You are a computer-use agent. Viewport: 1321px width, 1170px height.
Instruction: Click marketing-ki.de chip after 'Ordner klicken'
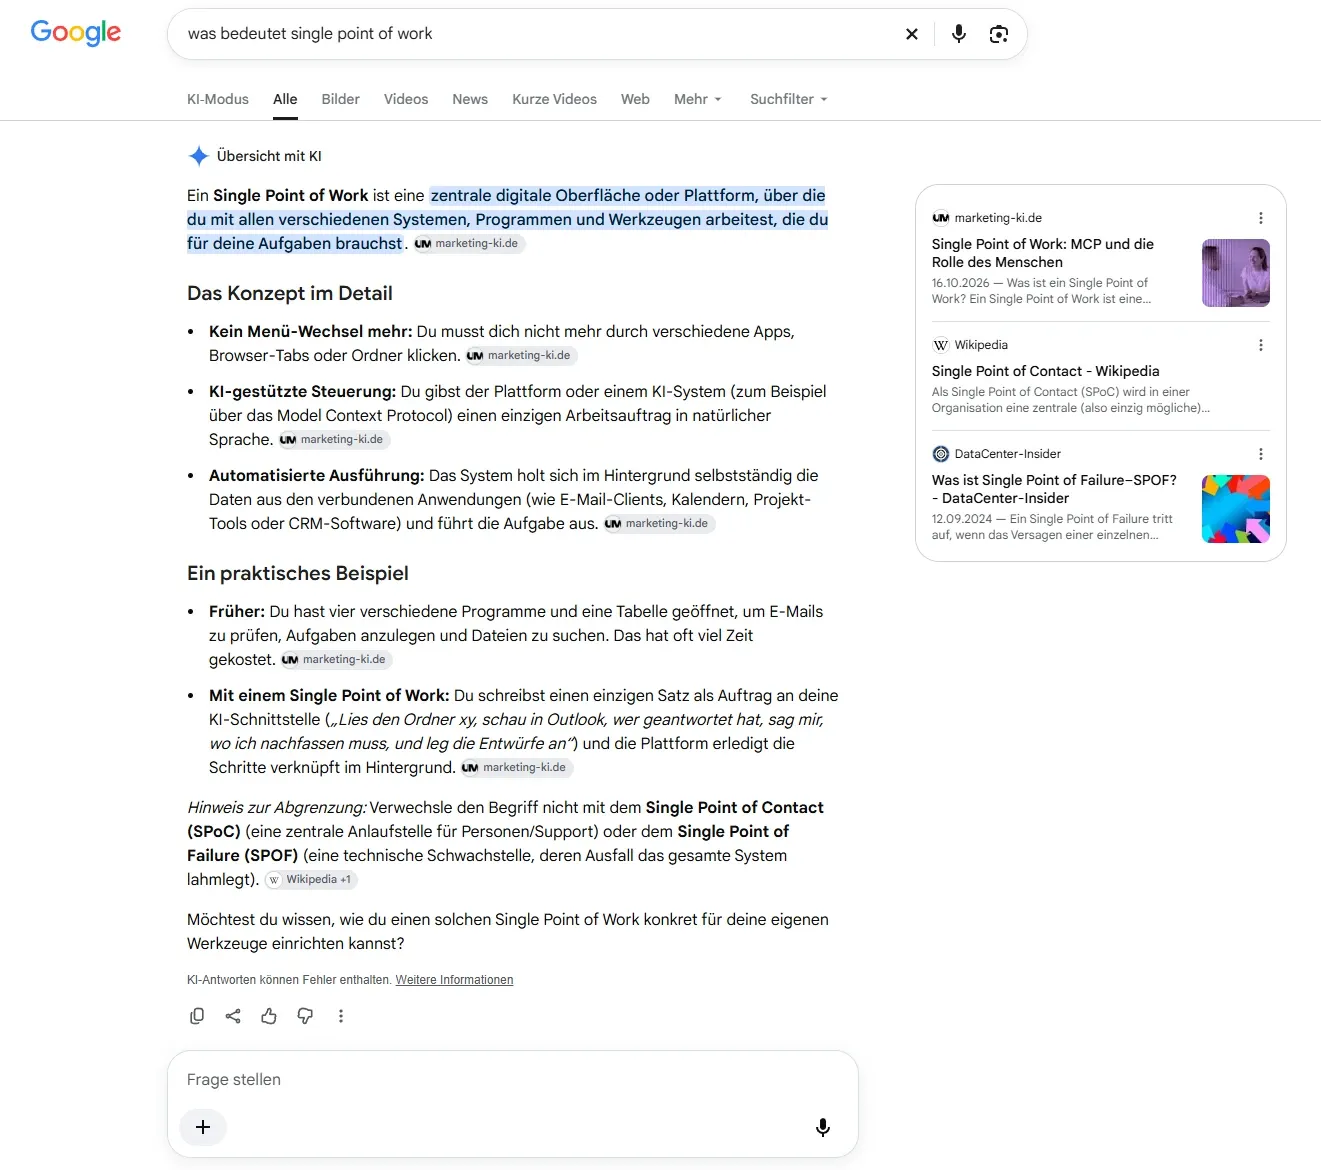tap(521, 356)
